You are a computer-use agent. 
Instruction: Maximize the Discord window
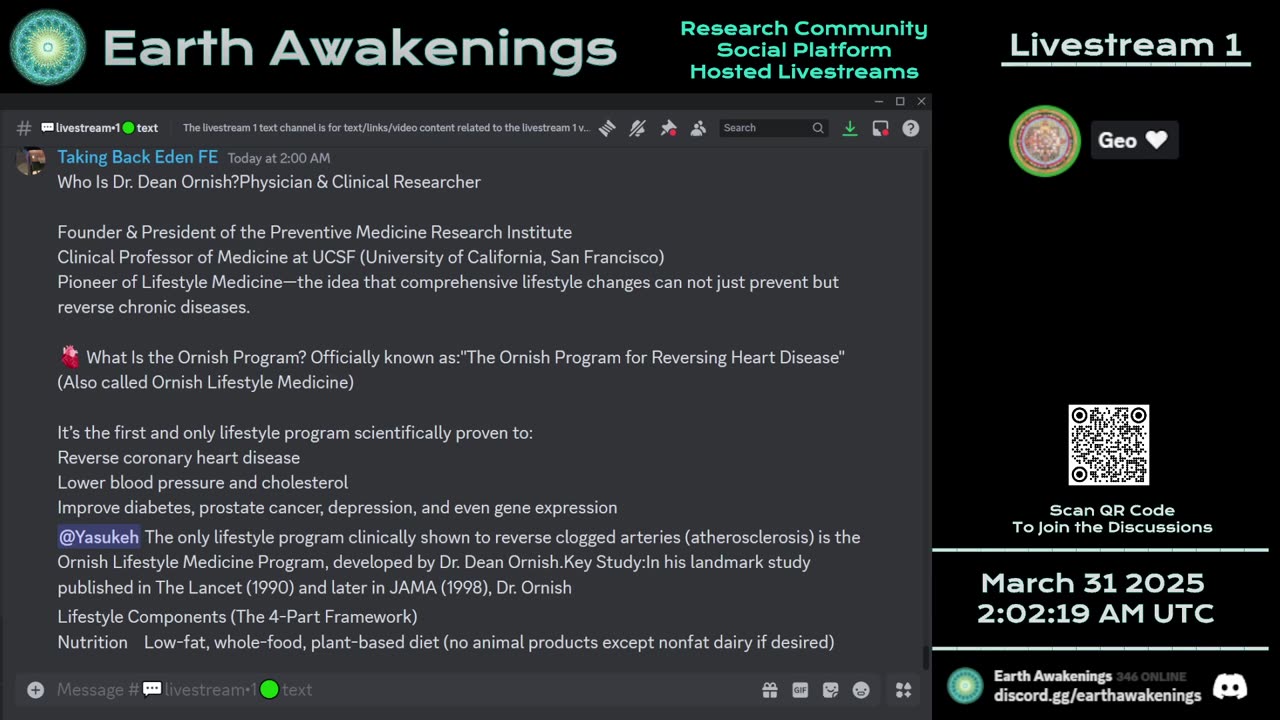coord(900,101)
